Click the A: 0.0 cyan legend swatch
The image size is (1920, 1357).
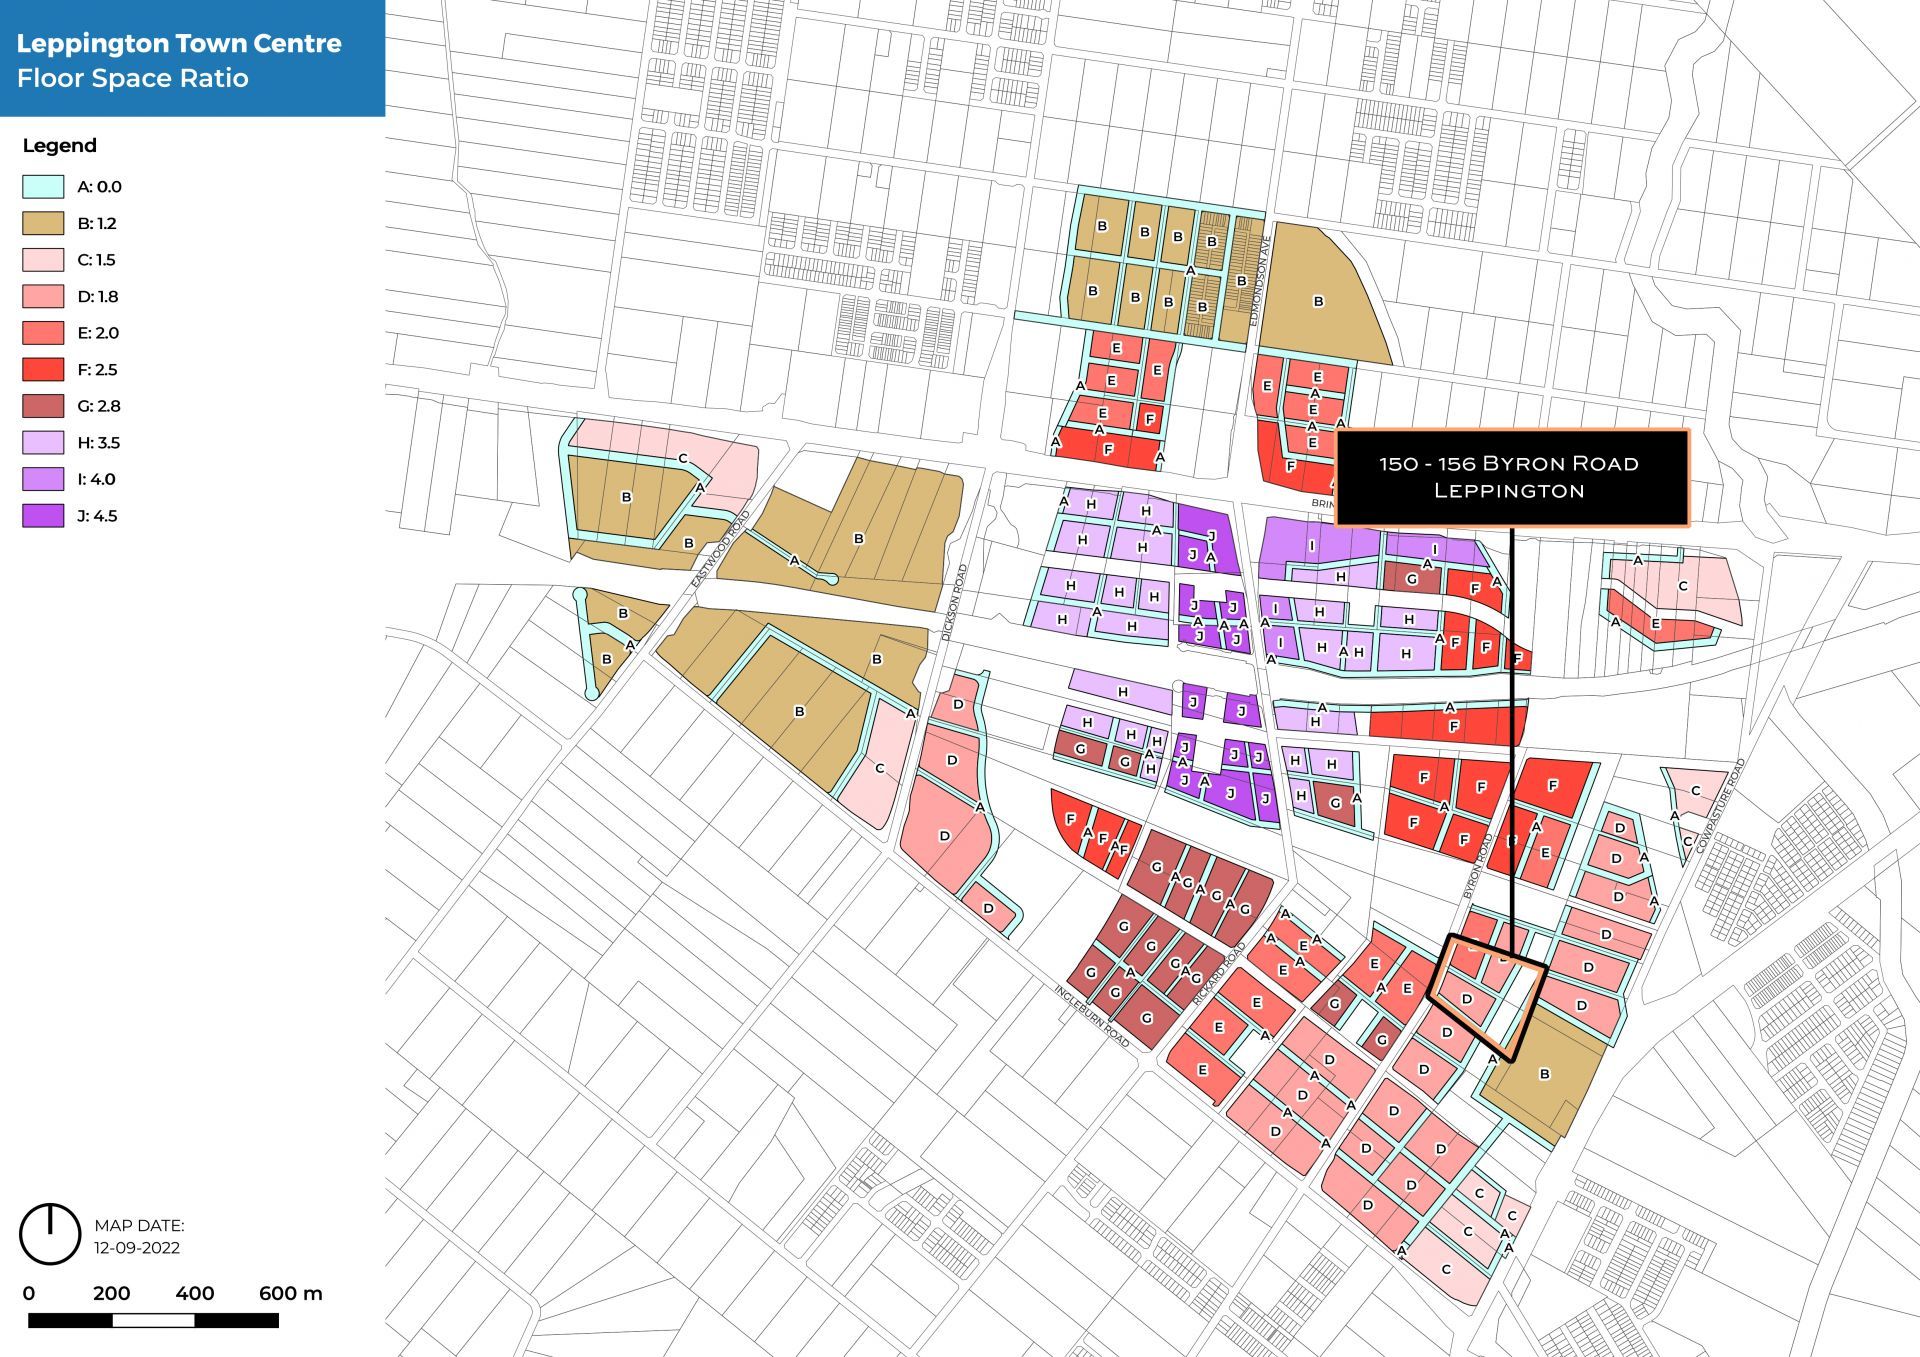point(43,187)
